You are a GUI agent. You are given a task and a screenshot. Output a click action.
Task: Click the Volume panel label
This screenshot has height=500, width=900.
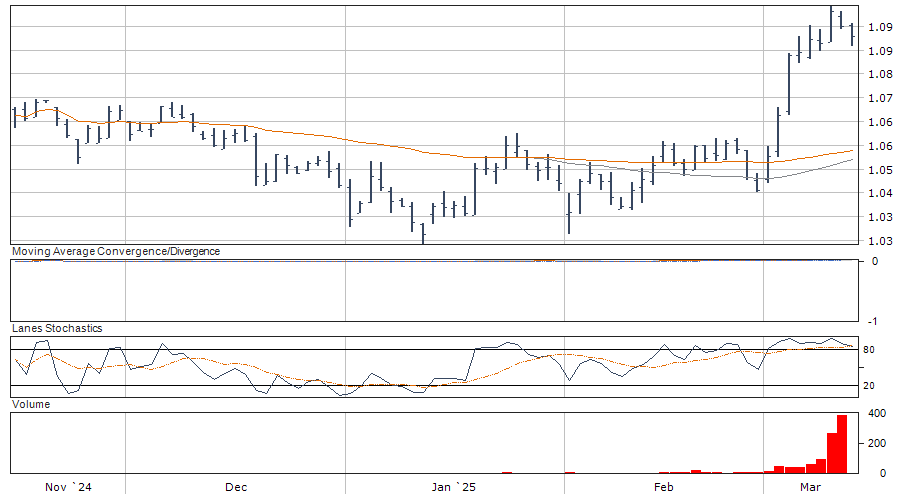pos(29,402)
